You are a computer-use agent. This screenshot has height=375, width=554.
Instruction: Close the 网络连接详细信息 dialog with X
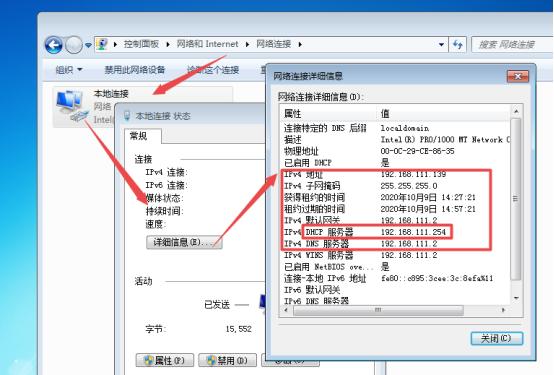[518, 76]
